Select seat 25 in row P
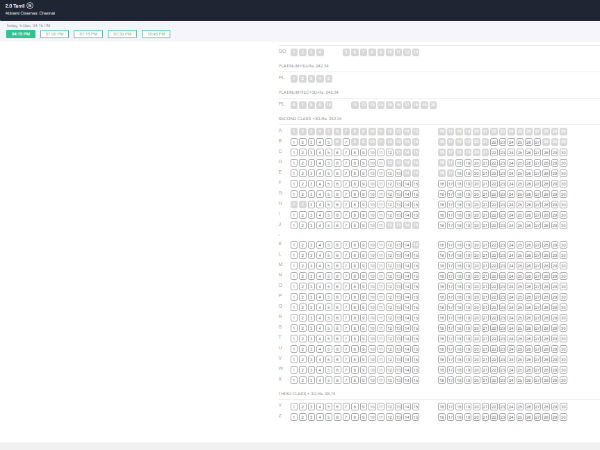The height and width of the screenshot is (450, 600). click(x=520, y=297)
